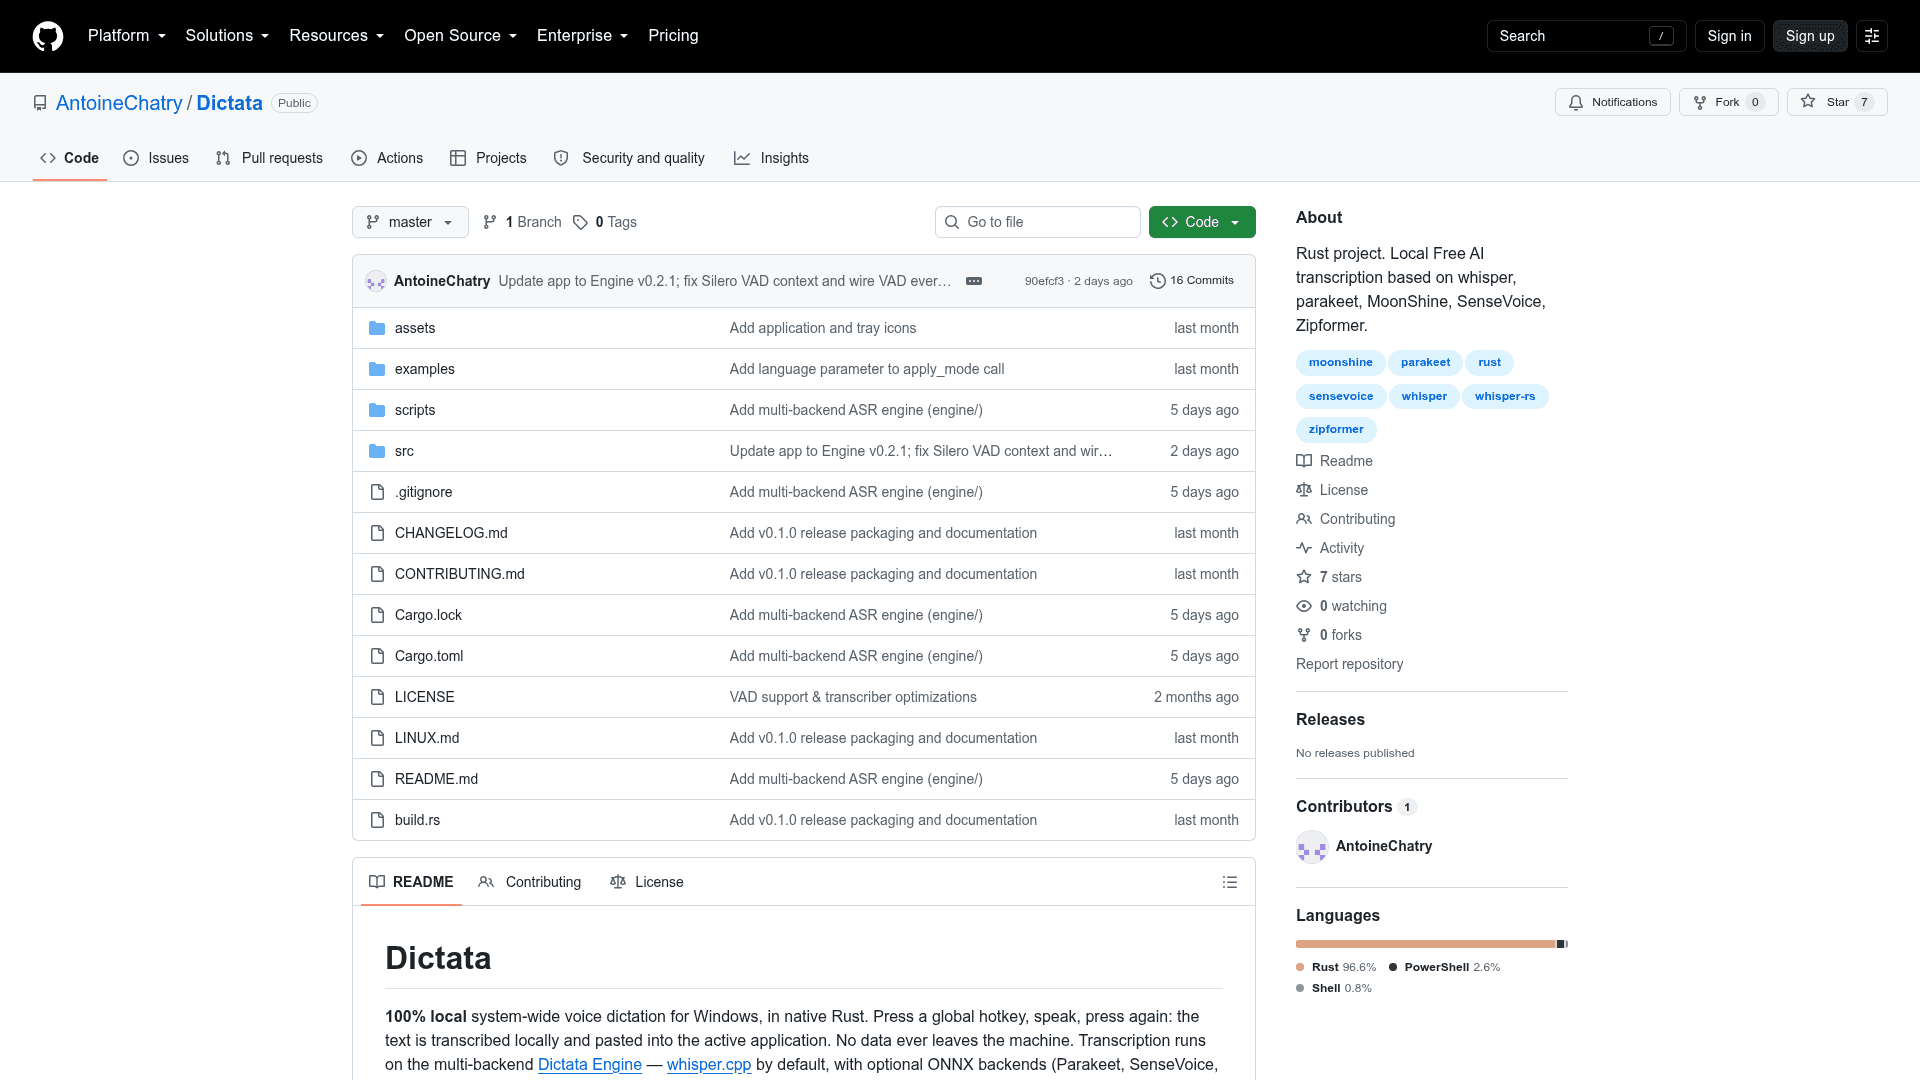1920x1080 pixels.
Task: Click the commit history clock icon
Action: (1158, 281)
